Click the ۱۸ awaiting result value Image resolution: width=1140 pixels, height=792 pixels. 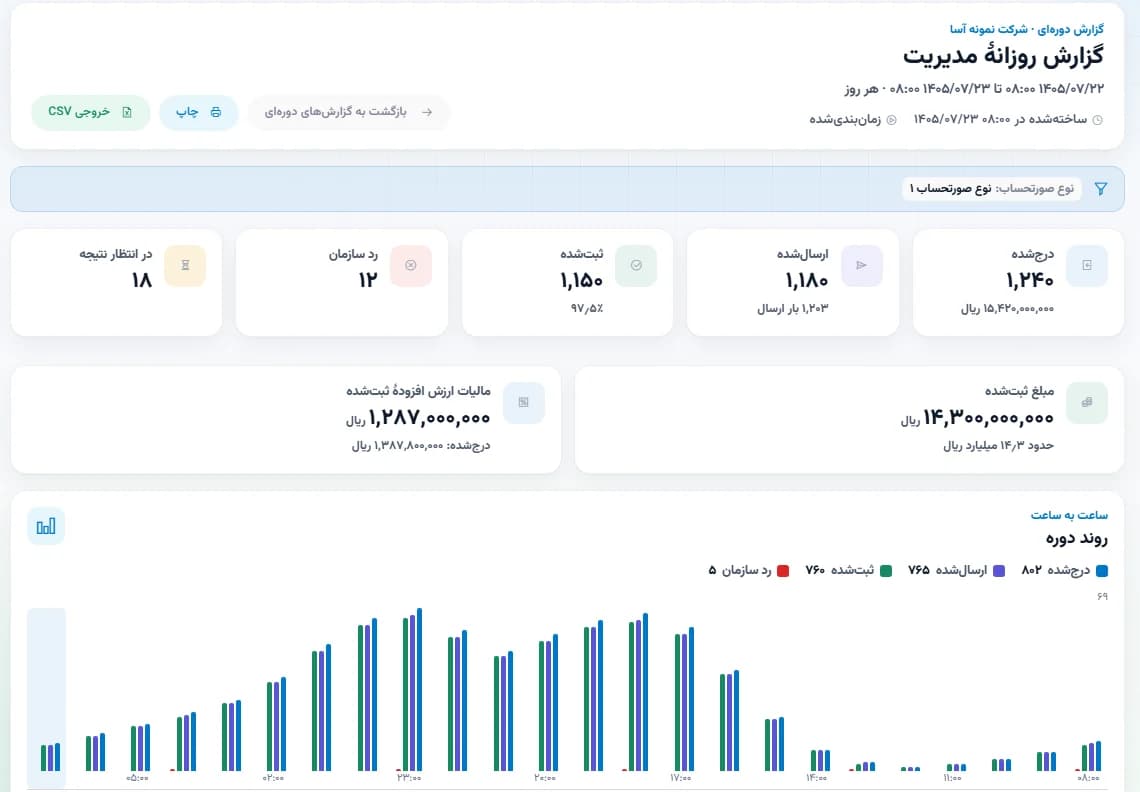pos(142,280)
